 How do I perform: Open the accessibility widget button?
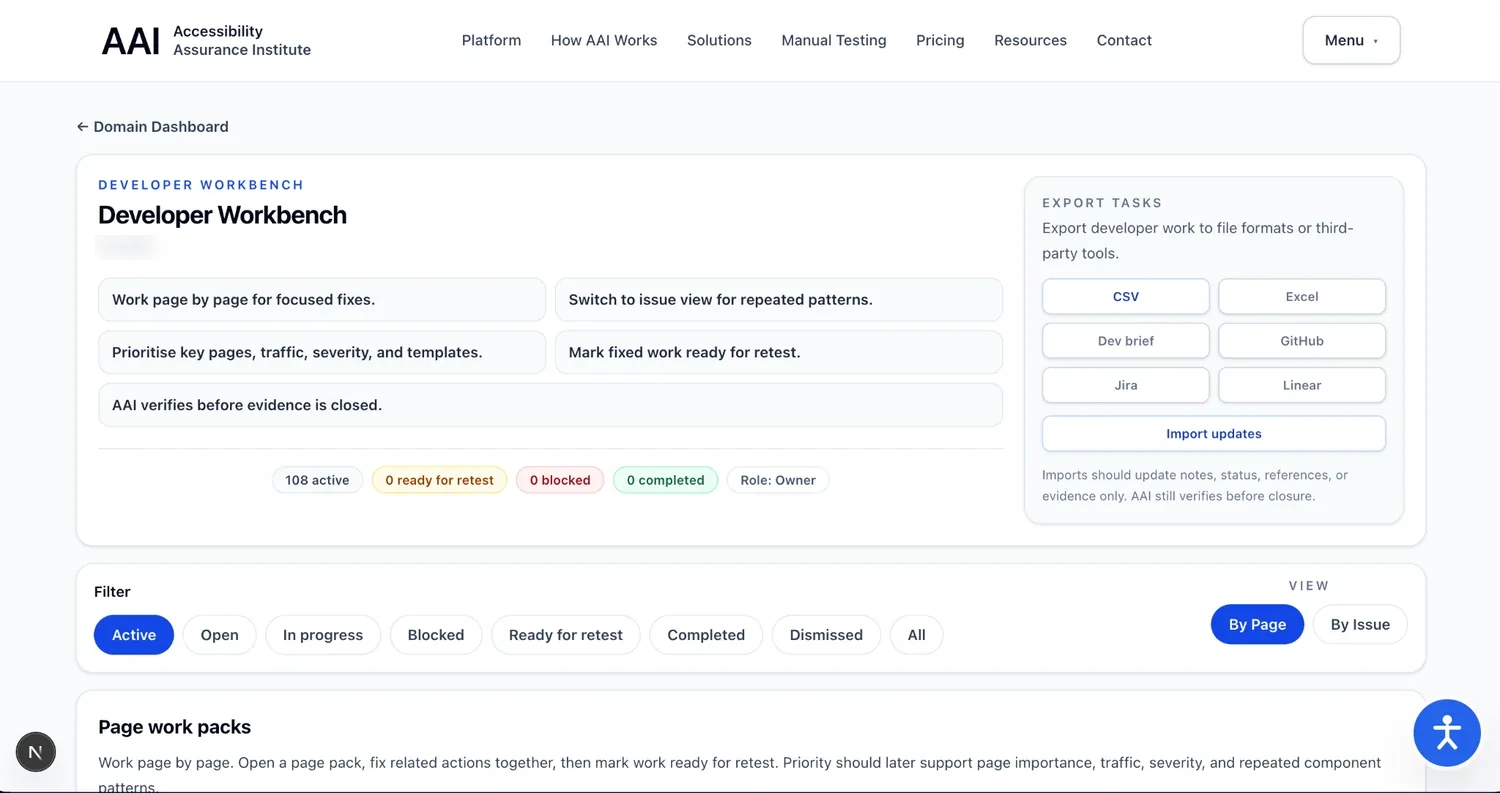pyautogui.click(x=1447, y=733)
